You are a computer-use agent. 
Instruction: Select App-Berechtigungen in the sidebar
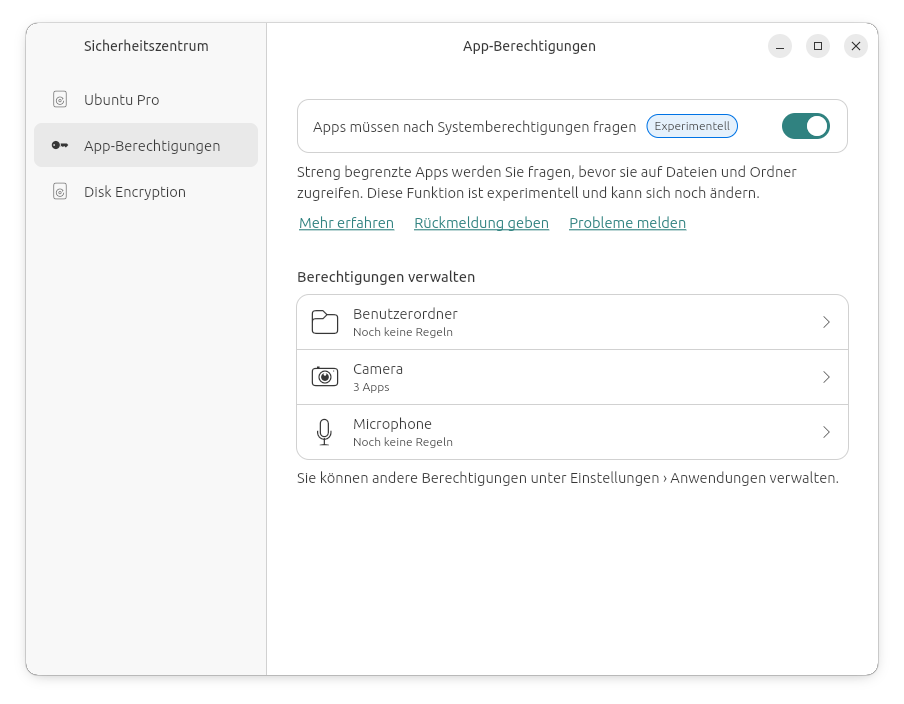point(145,145)
